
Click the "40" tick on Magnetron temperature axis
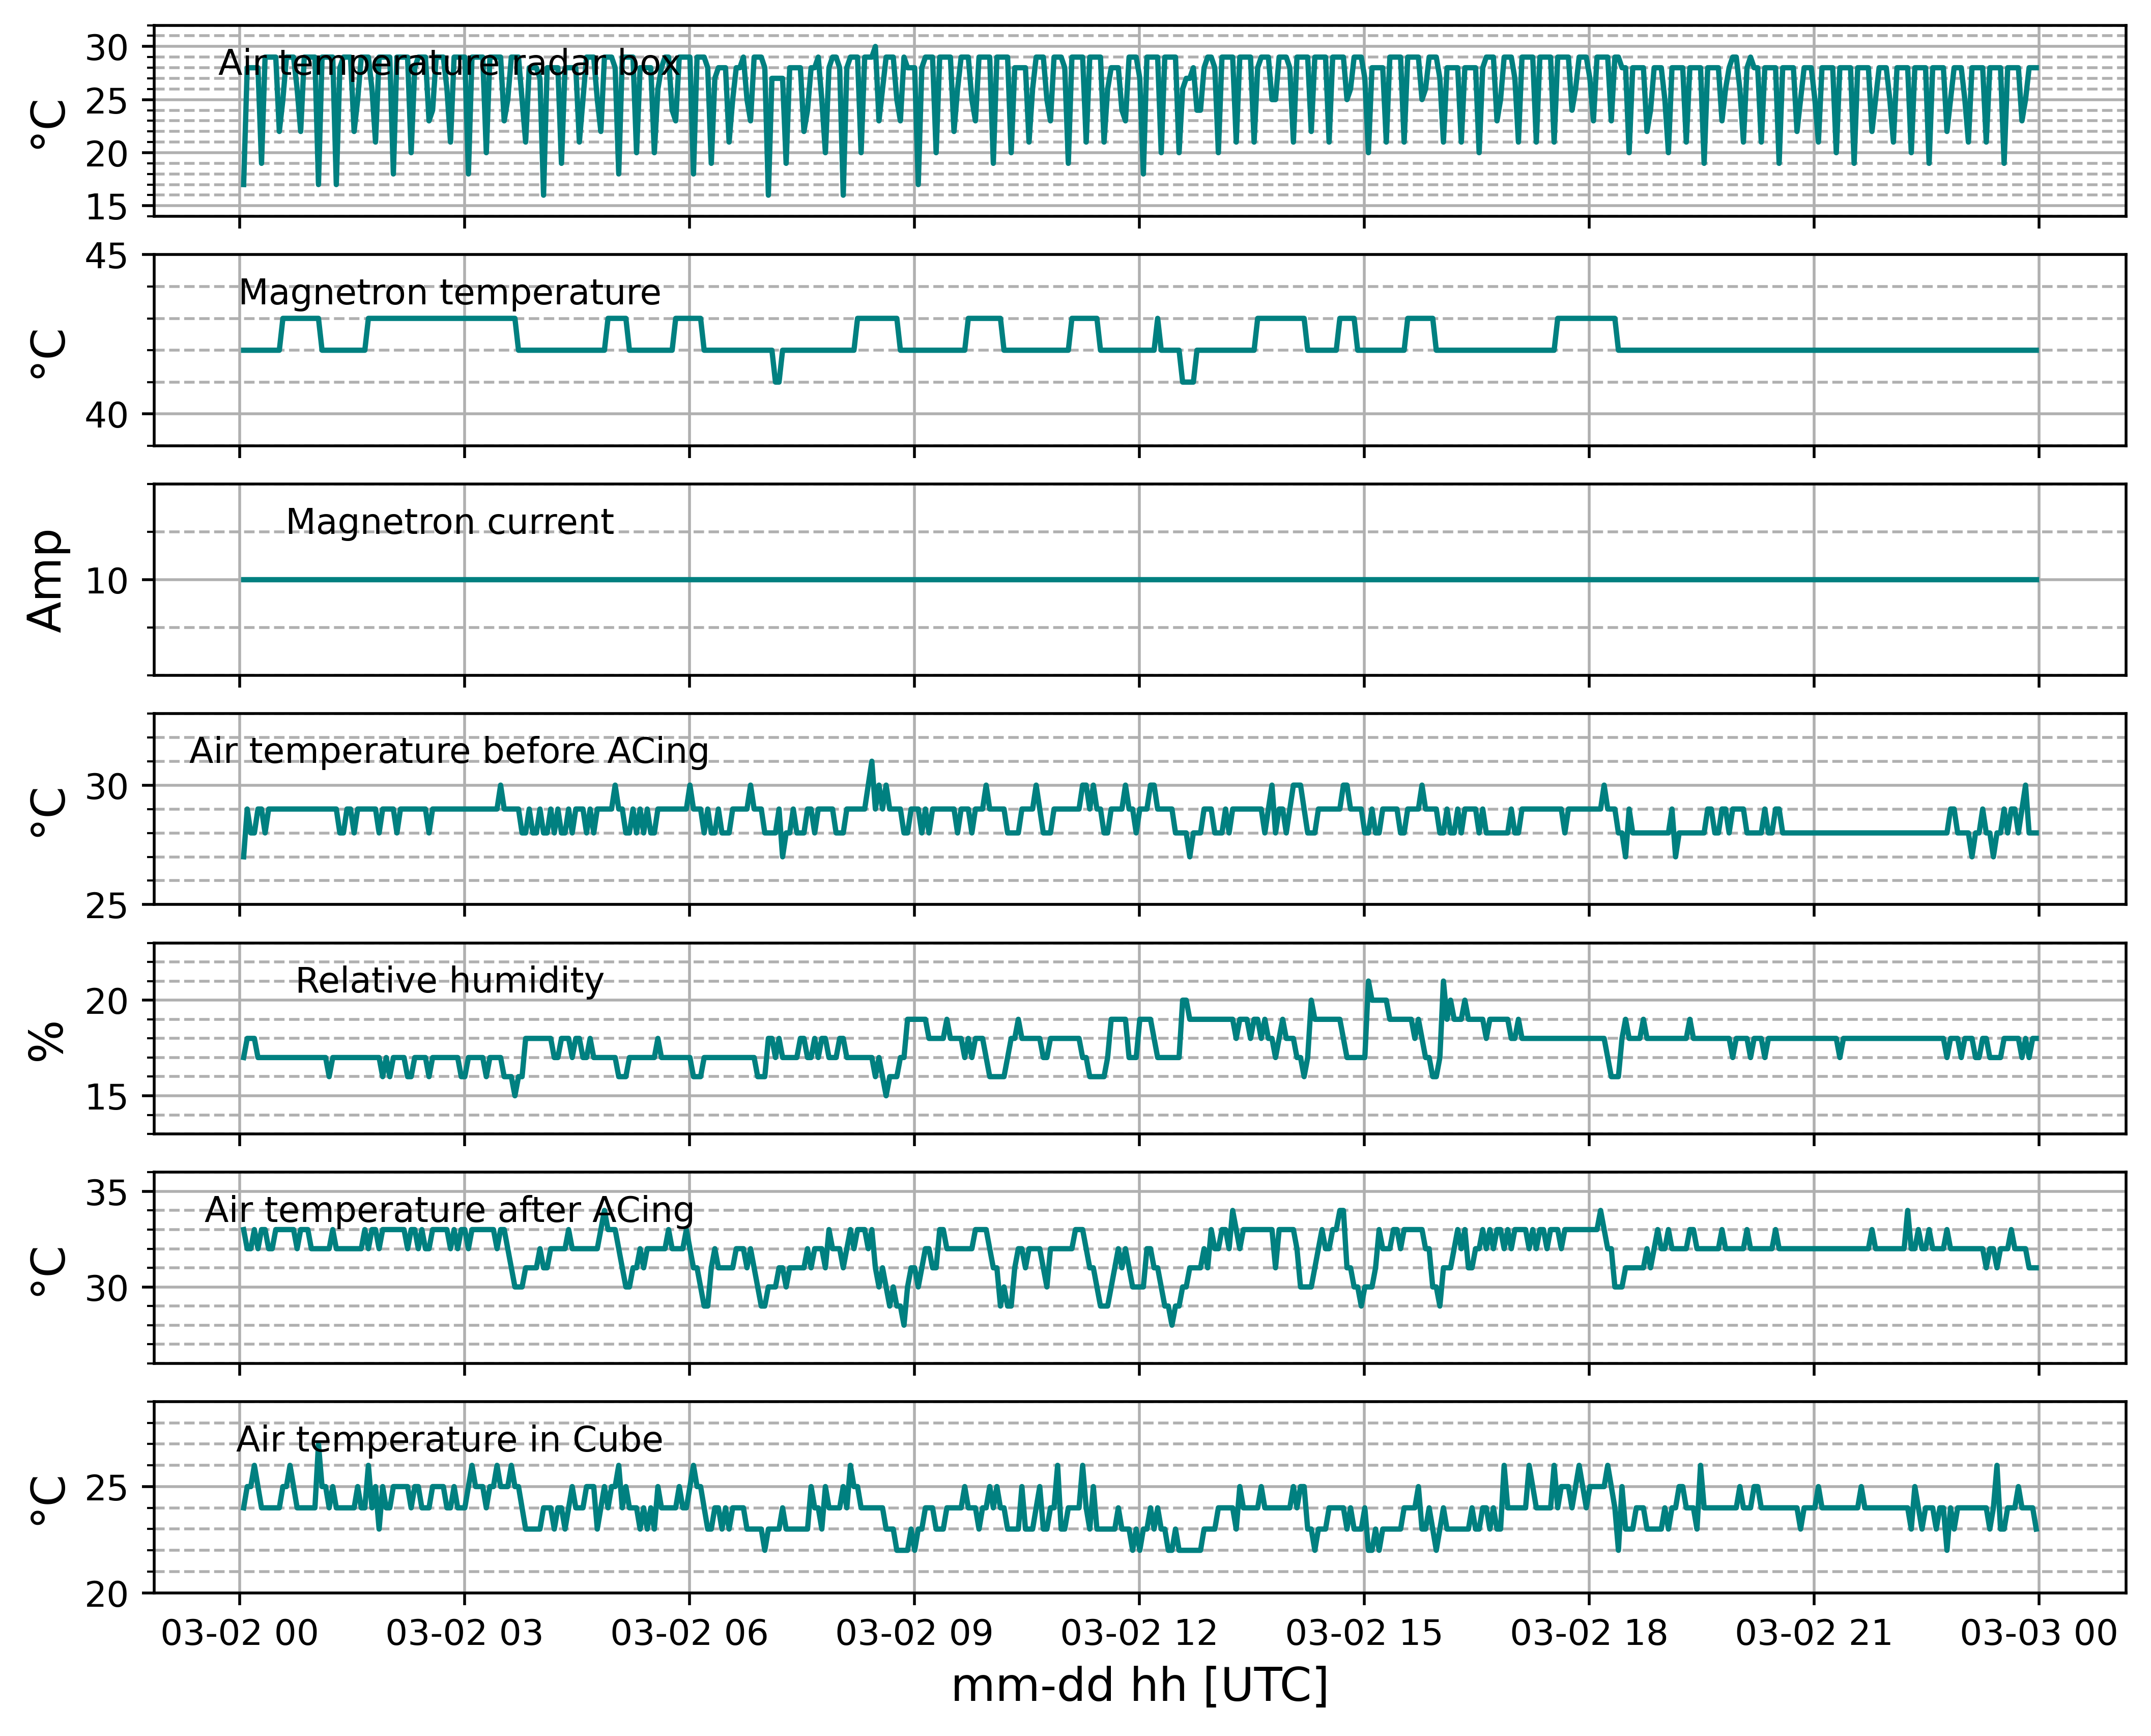pos(106,415)
